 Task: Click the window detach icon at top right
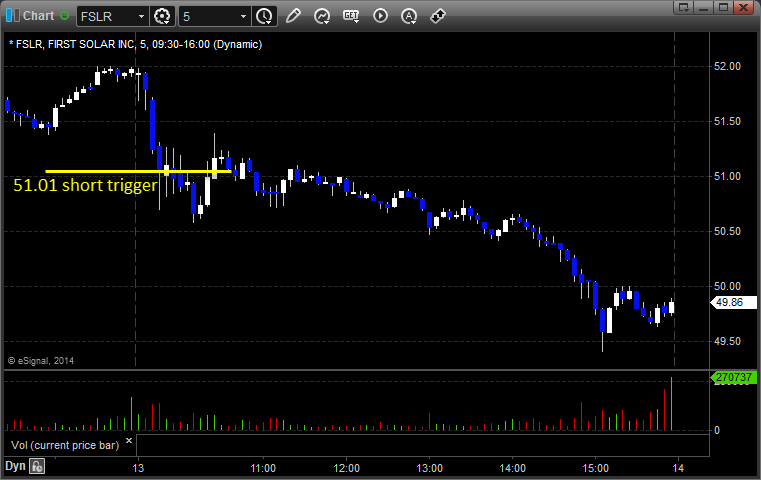[684, 8]
